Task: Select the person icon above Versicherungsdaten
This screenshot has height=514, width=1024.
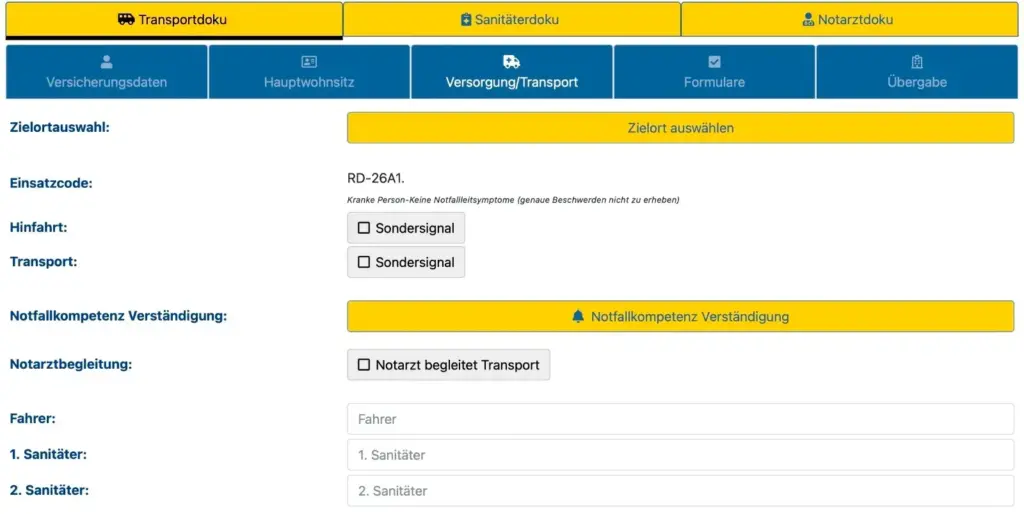Action: click(107, 62)
